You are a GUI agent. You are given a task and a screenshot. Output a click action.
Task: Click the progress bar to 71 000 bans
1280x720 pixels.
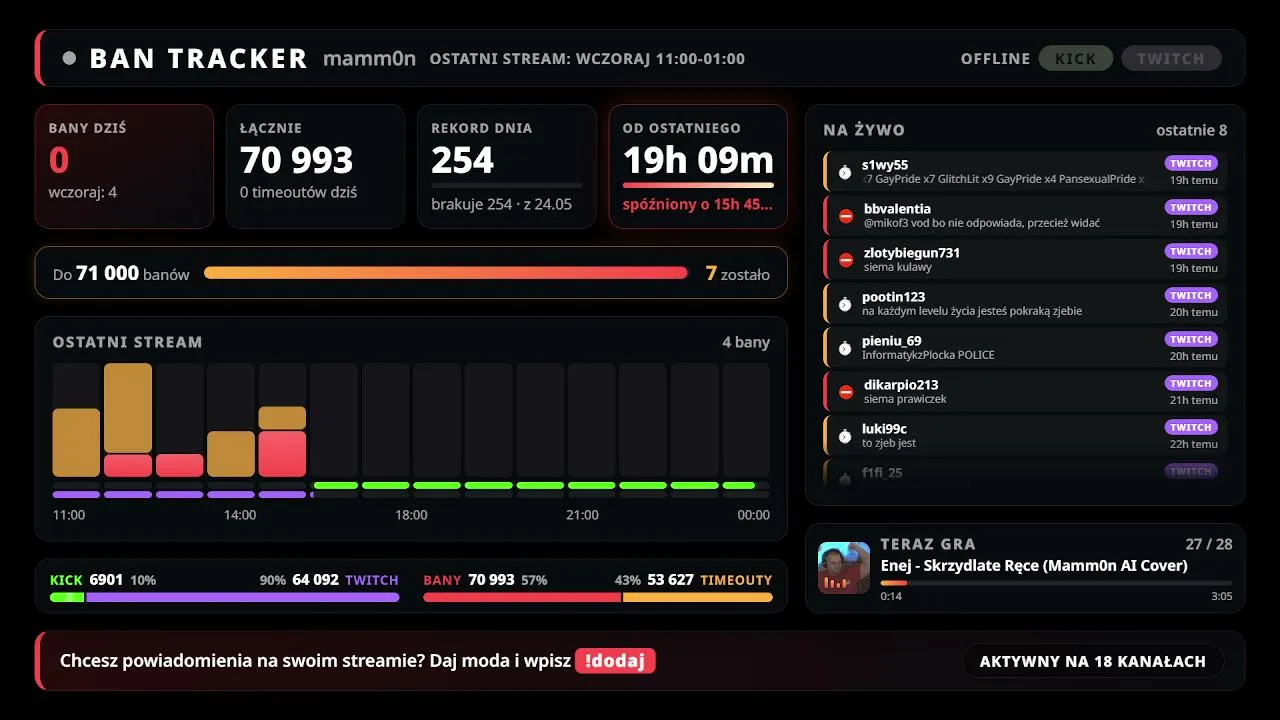pos(446,273)
